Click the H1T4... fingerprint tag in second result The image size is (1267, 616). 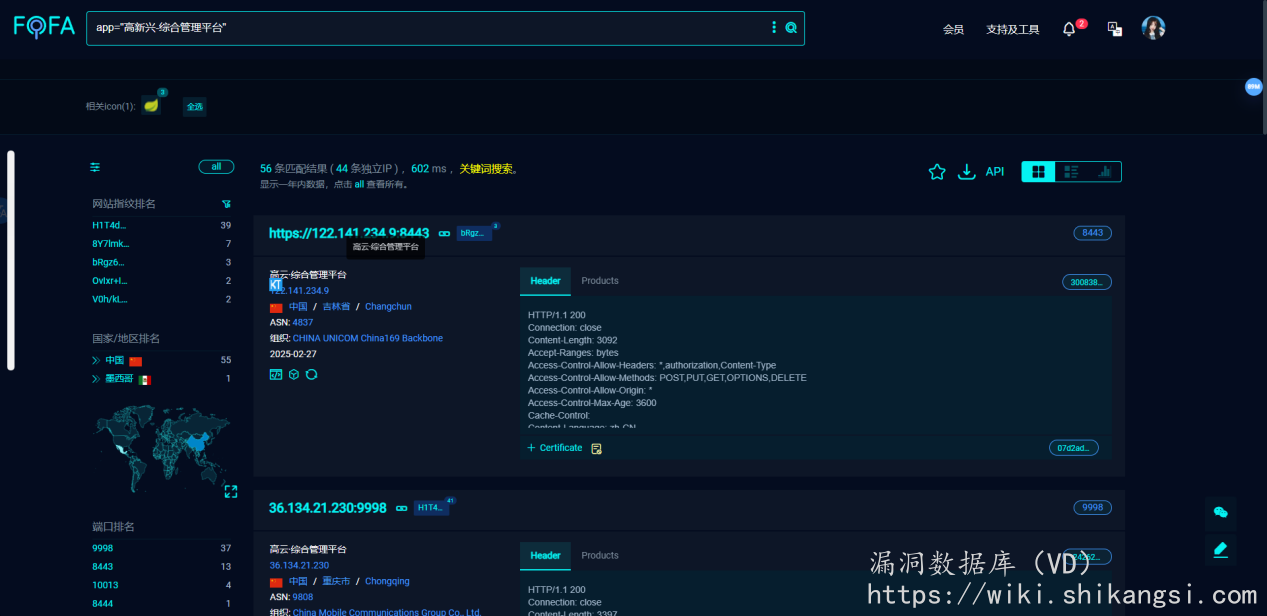click(430, 508)
